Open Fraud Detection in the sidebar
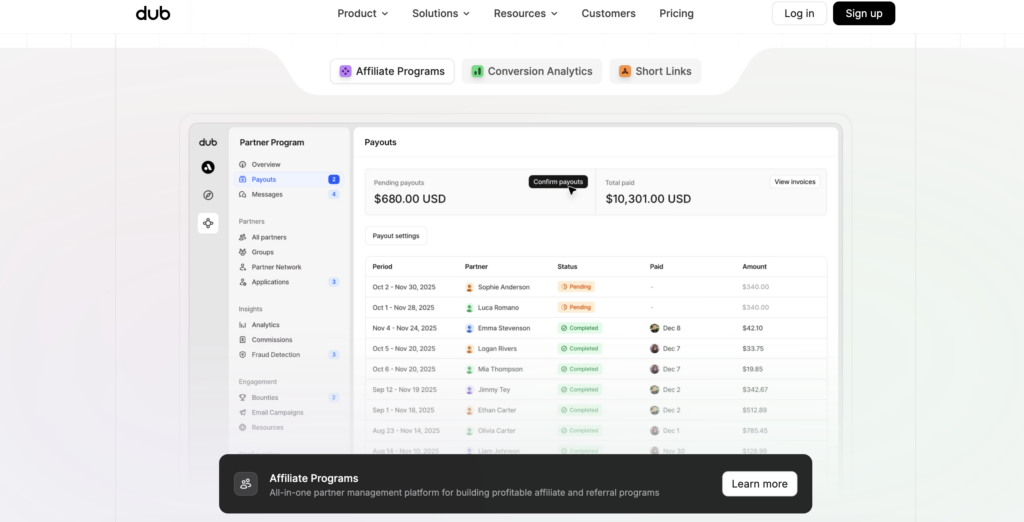1024x522 pixels. coord(289,355)
